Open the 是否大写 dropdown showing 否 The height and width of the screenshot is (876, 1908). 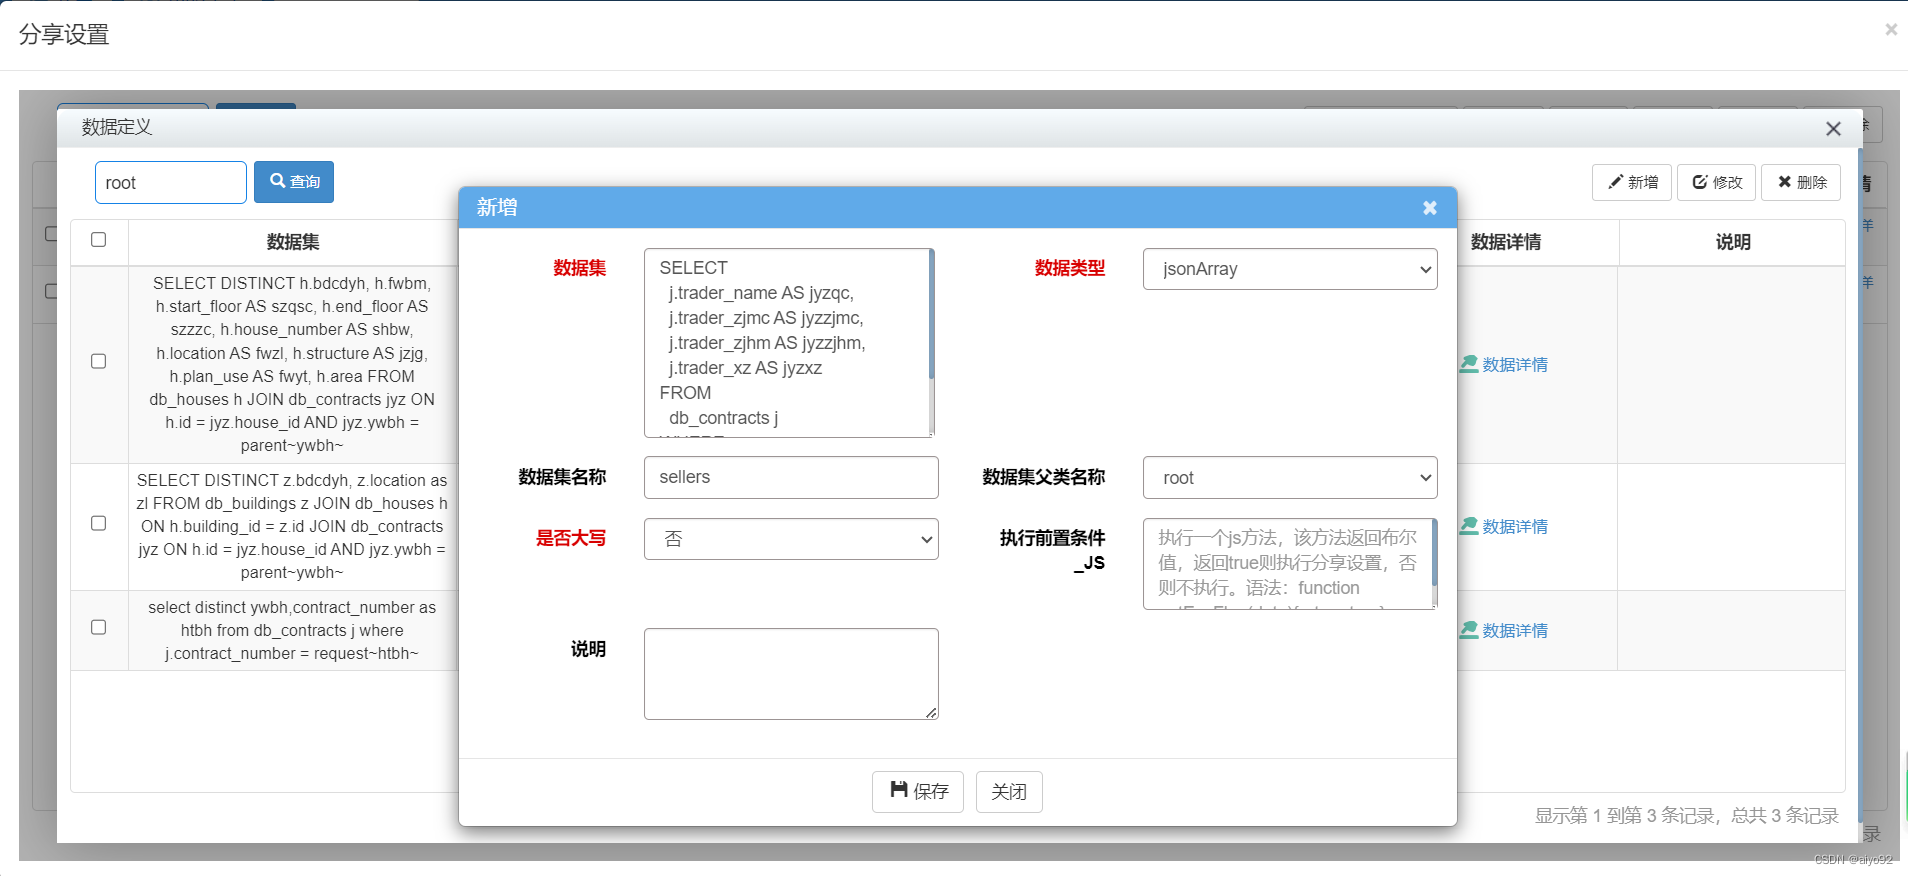[791, 539]
